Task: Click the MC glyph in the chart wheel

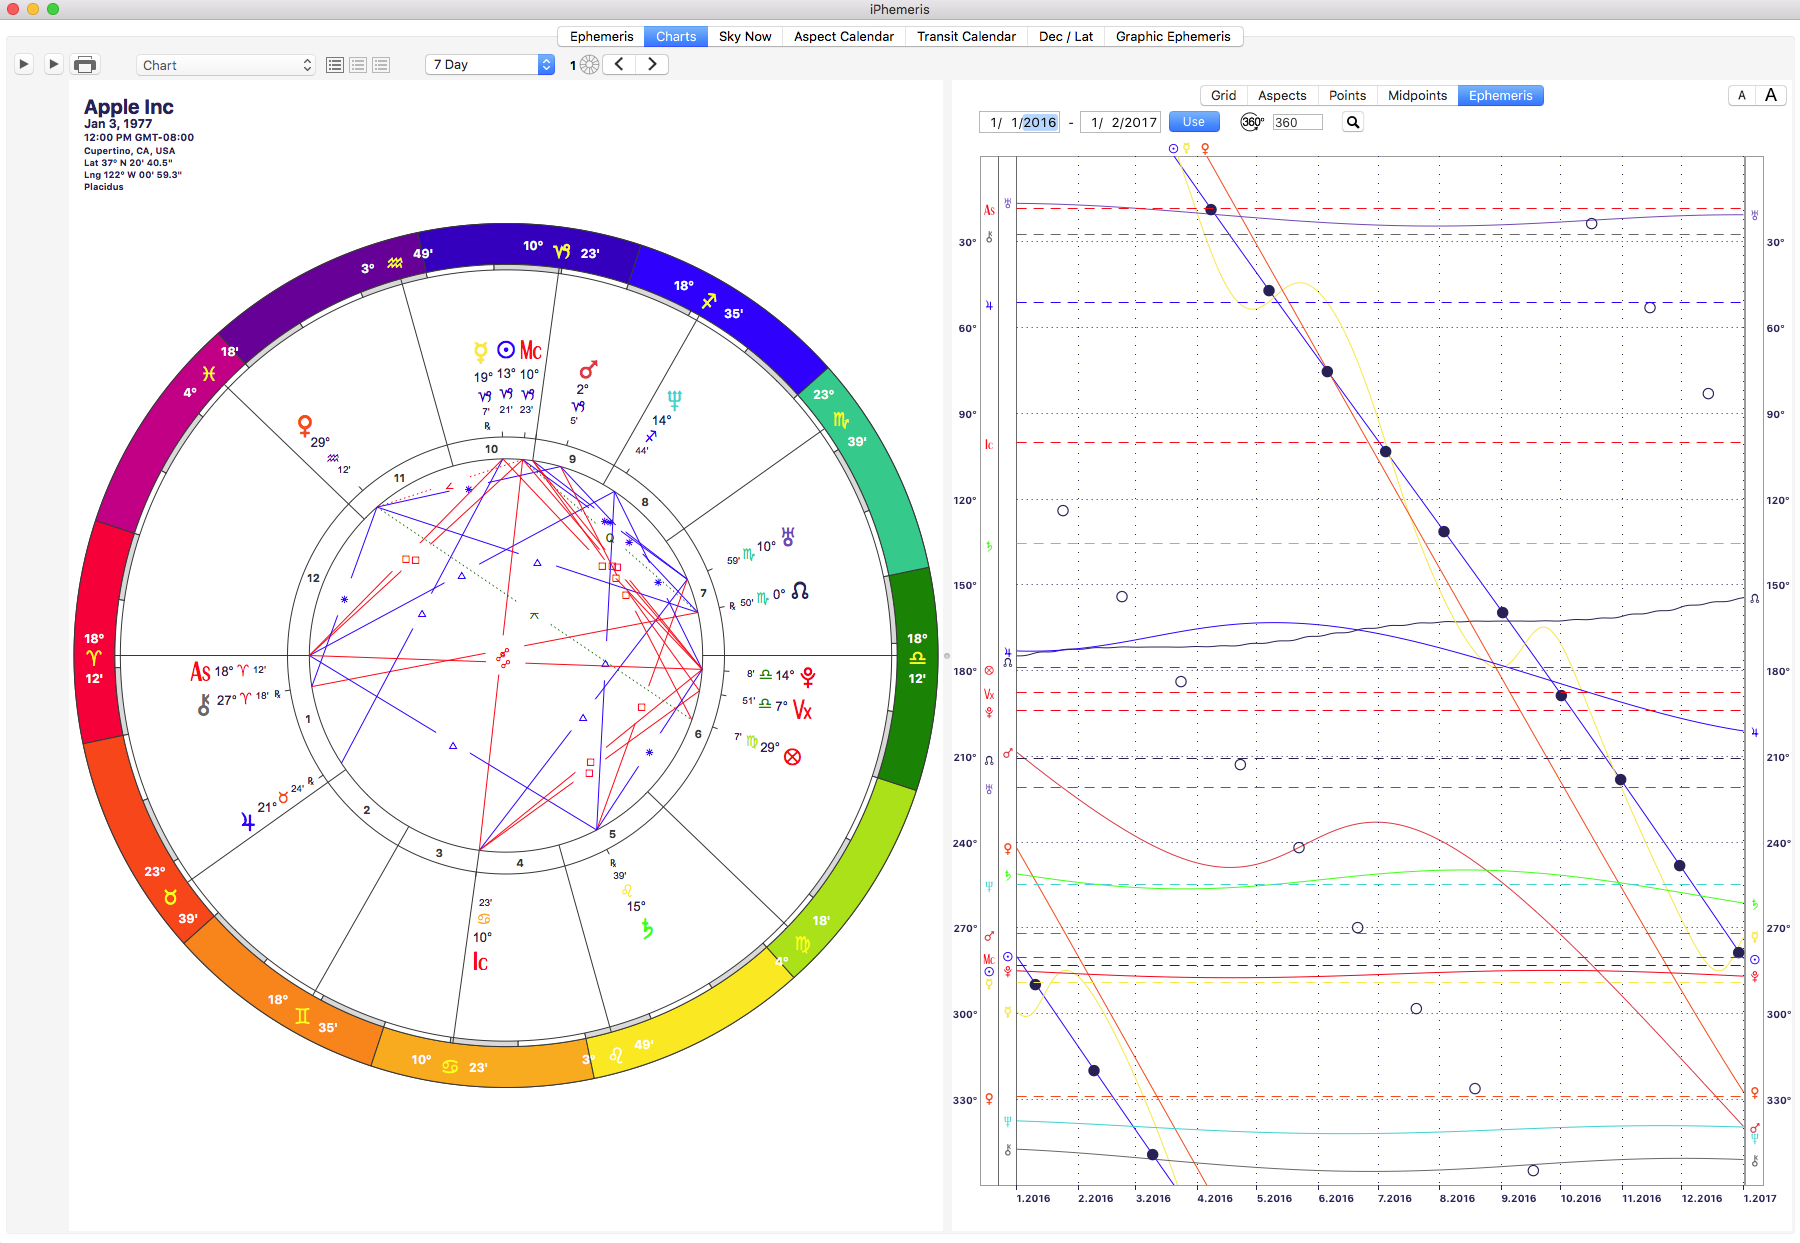Action: click(x=531, y=350)
